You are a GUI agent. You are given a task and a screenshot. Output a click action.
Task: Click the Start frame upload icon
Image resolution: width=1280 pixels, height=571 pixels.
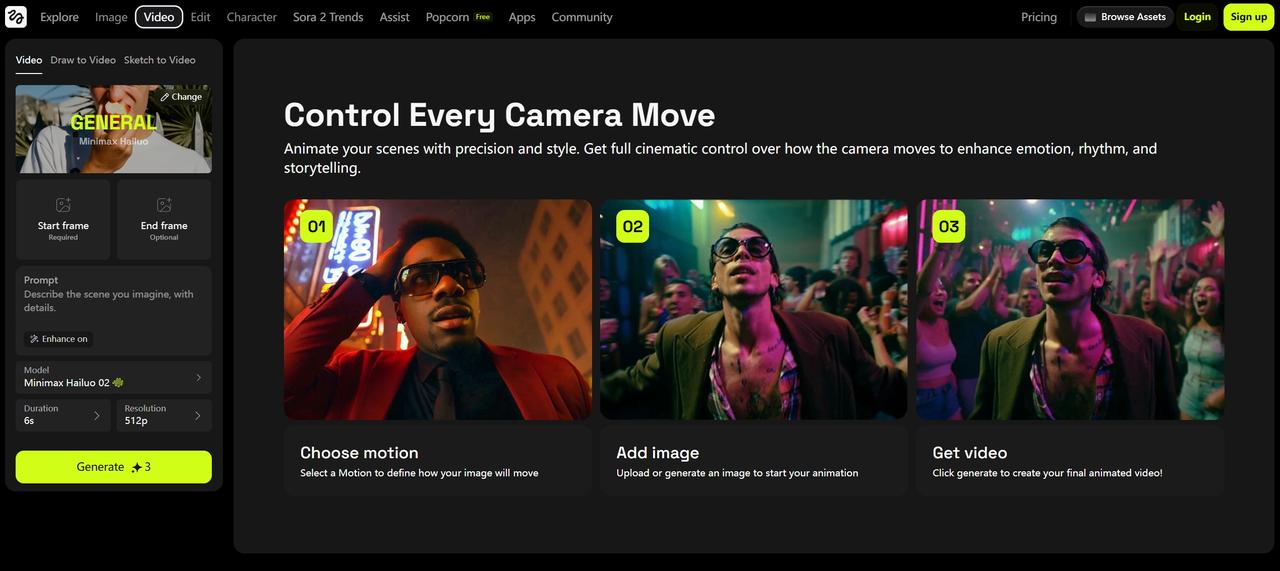(63, 205)
